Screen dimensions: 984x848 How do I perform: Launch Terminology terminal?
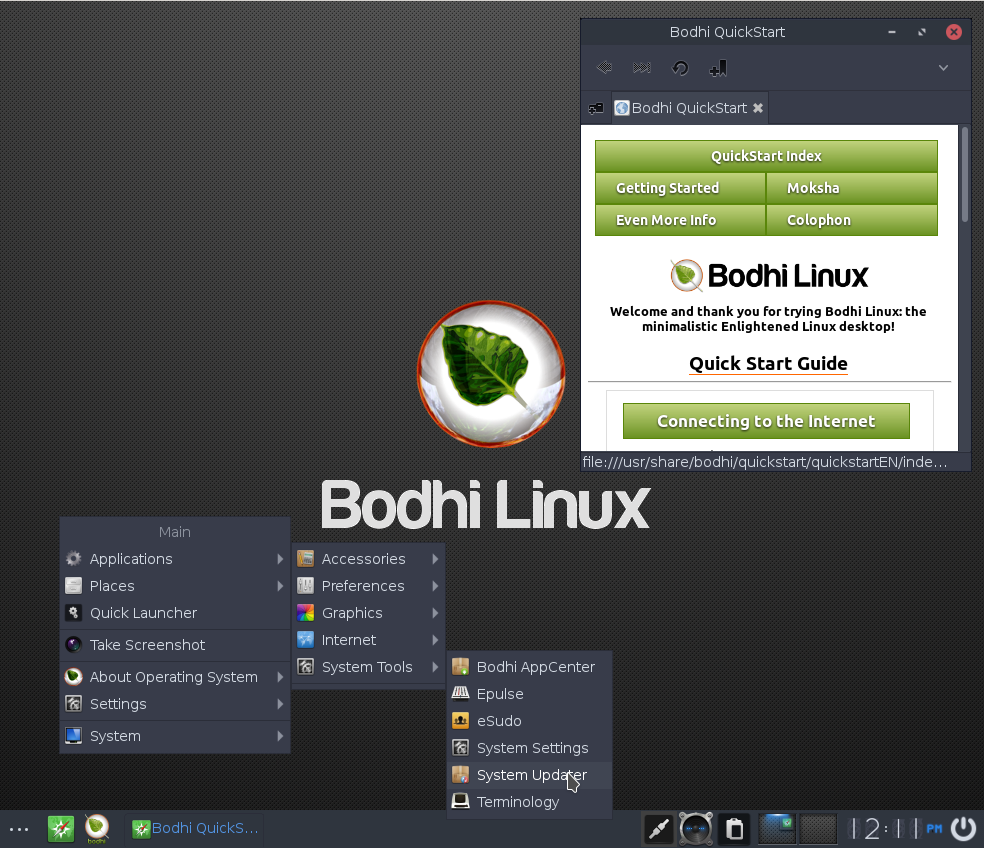(530, 802)
